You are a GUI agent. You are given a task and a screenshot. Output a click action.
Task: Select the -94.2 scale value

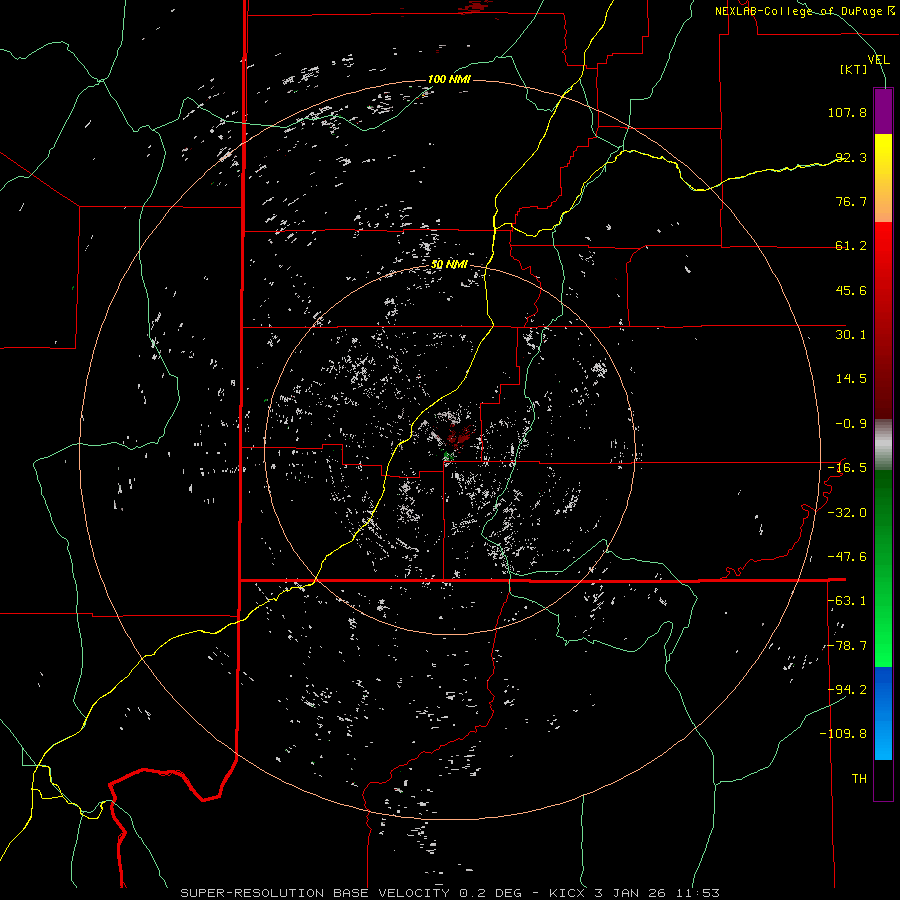click(847, 689)
